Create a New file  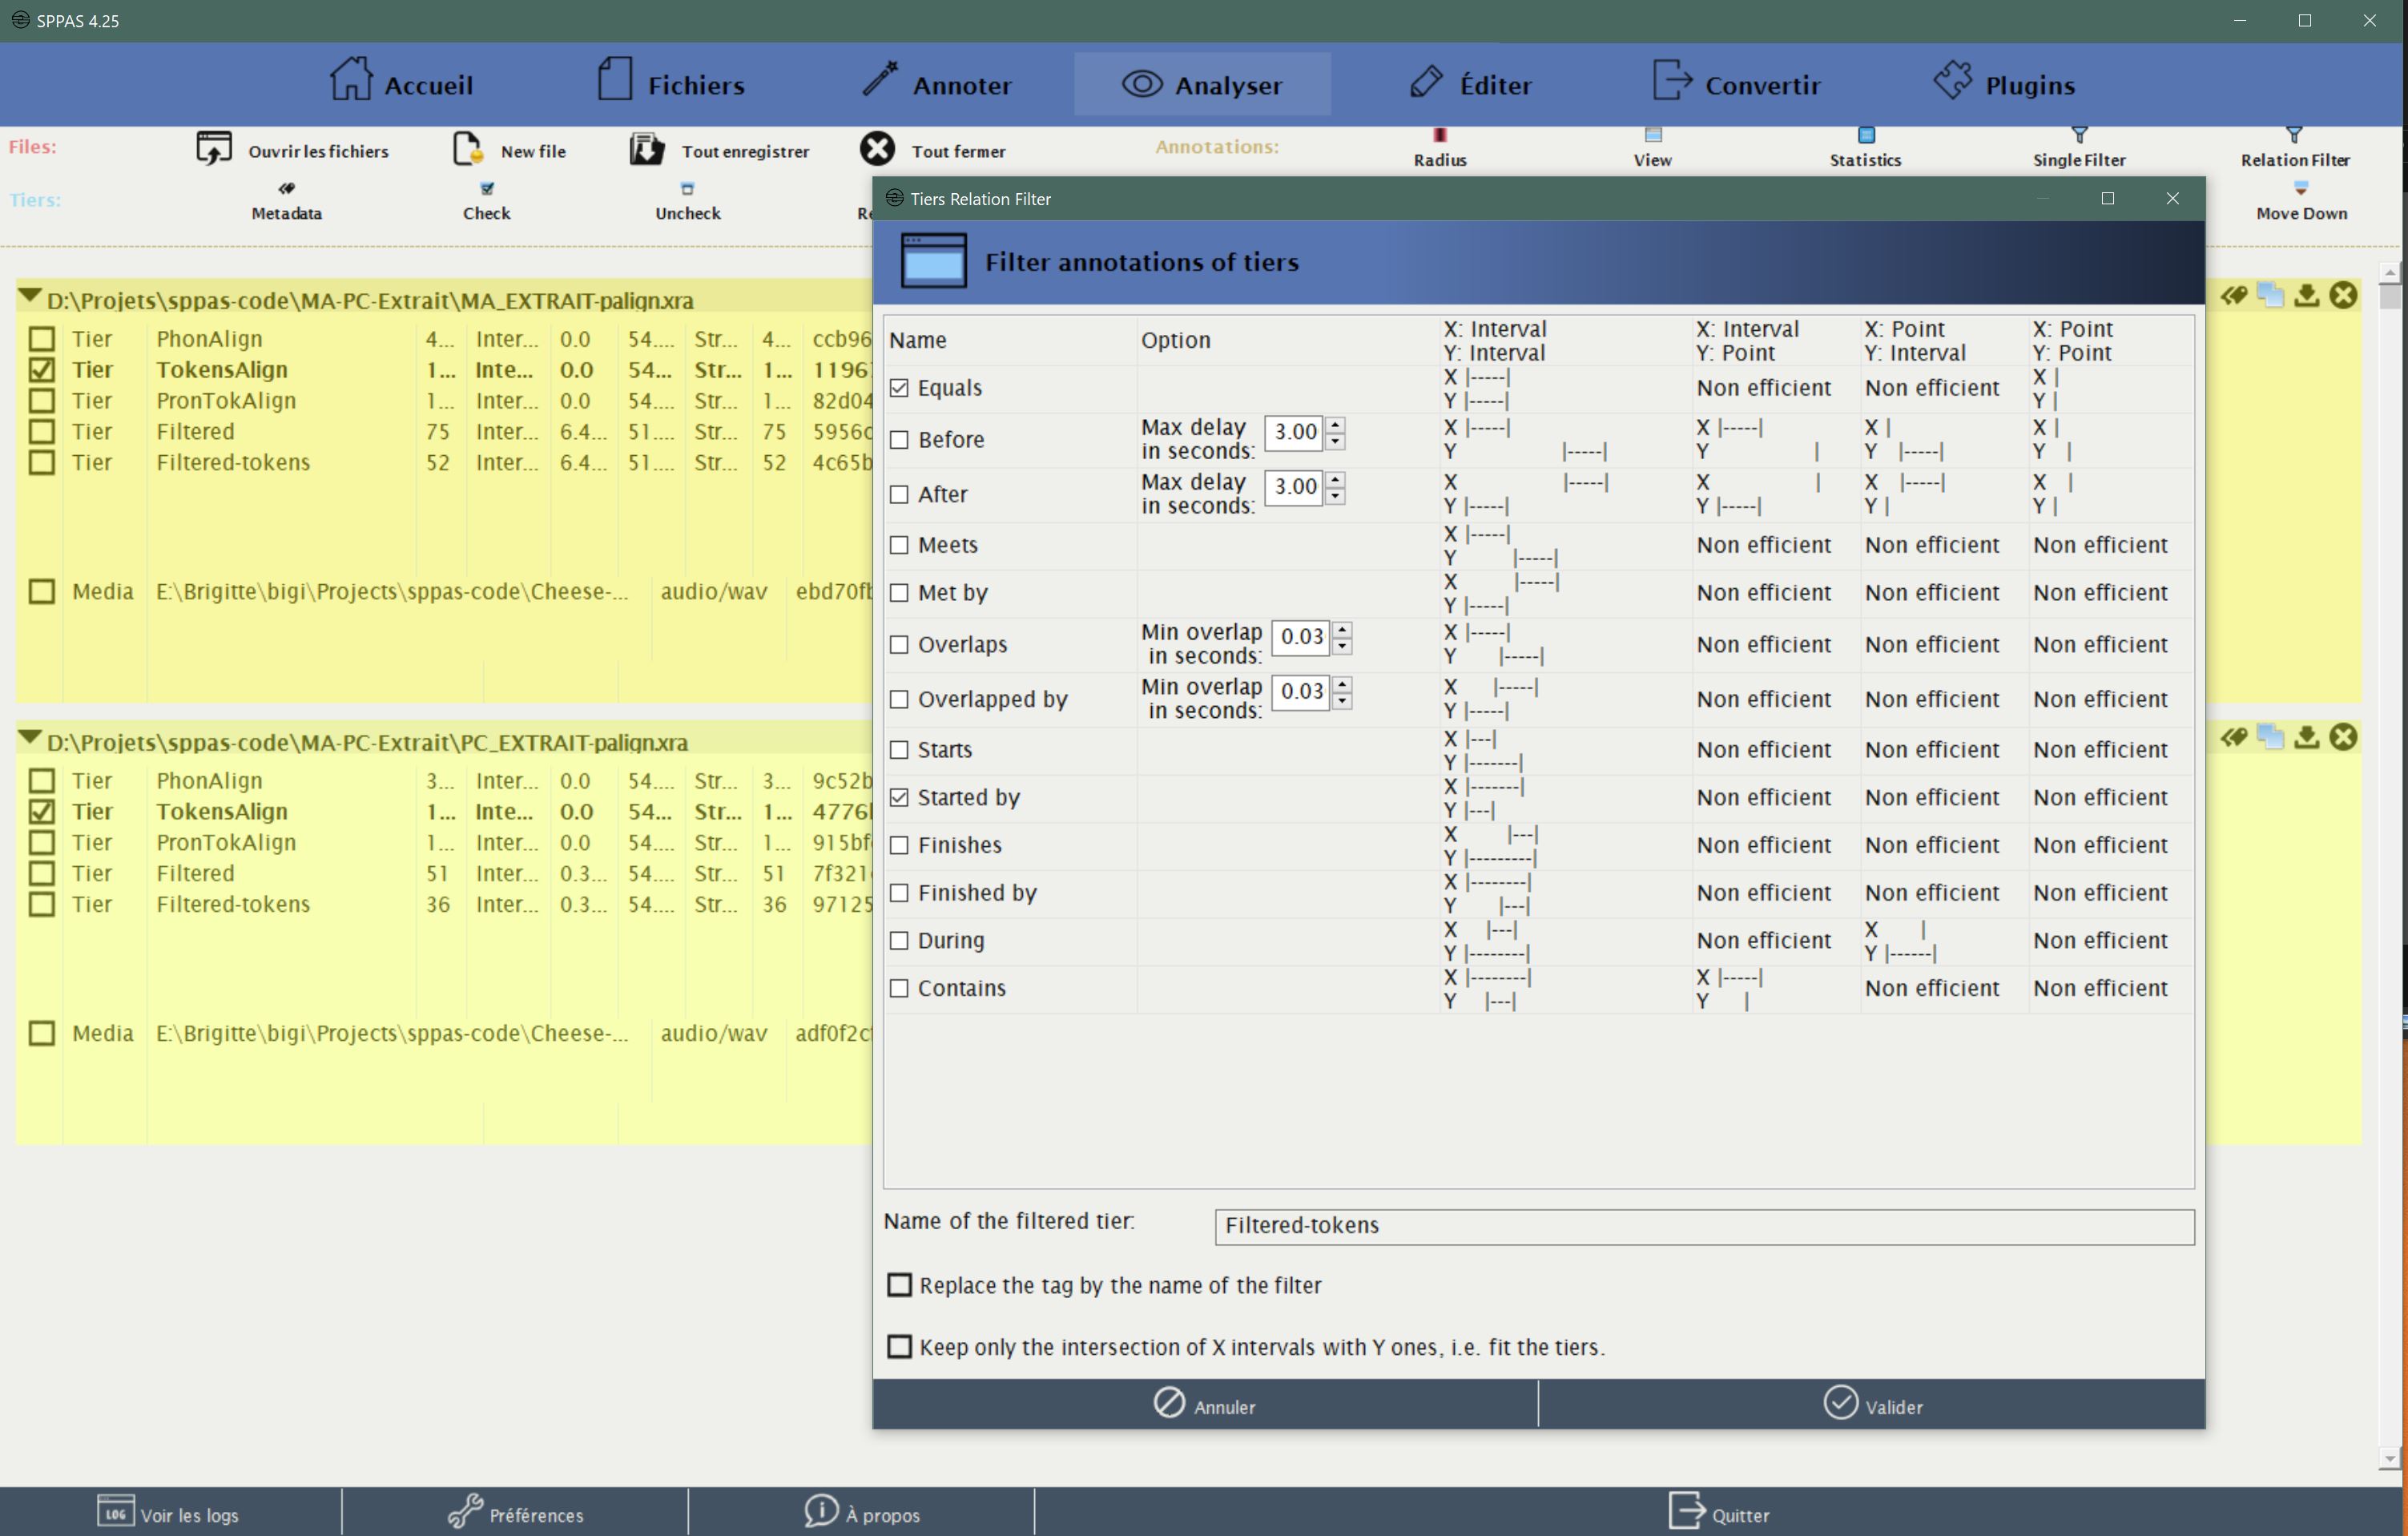(x=509, y=150)
